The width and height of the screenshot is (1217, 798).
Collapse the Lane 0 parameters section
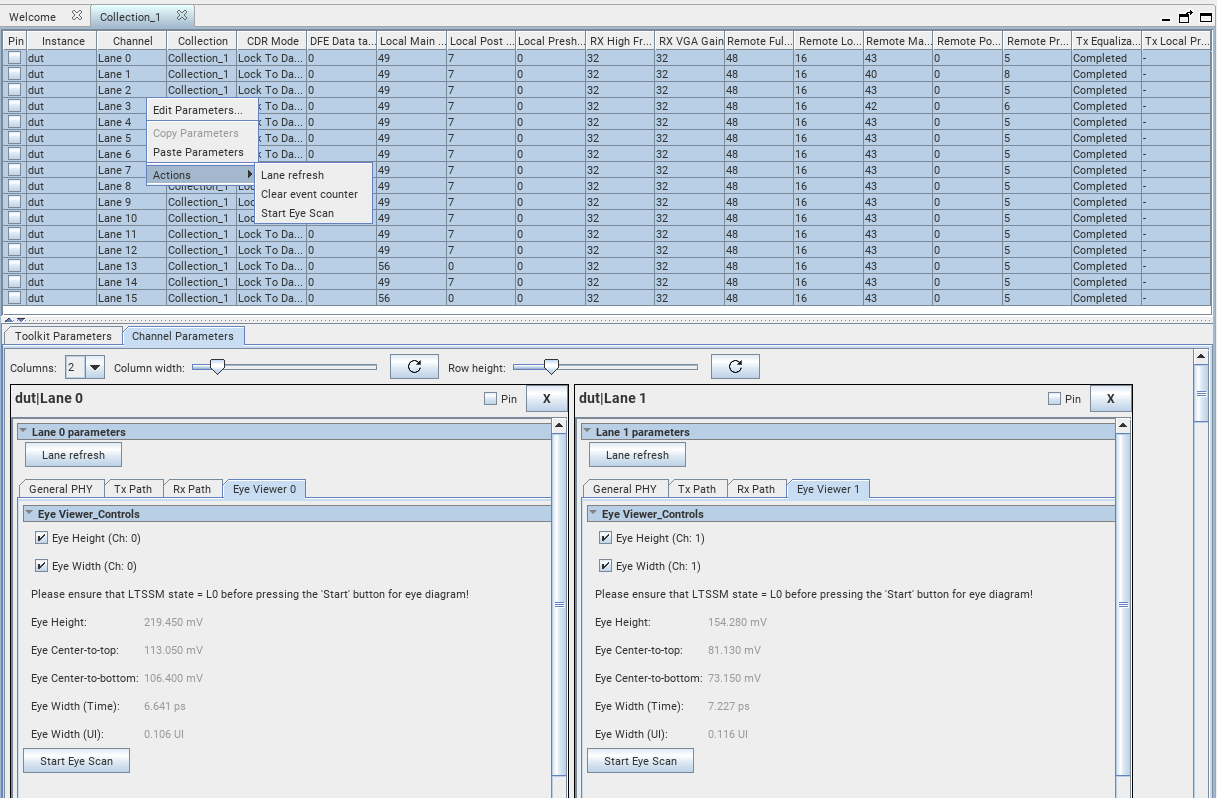pos(23,432)
